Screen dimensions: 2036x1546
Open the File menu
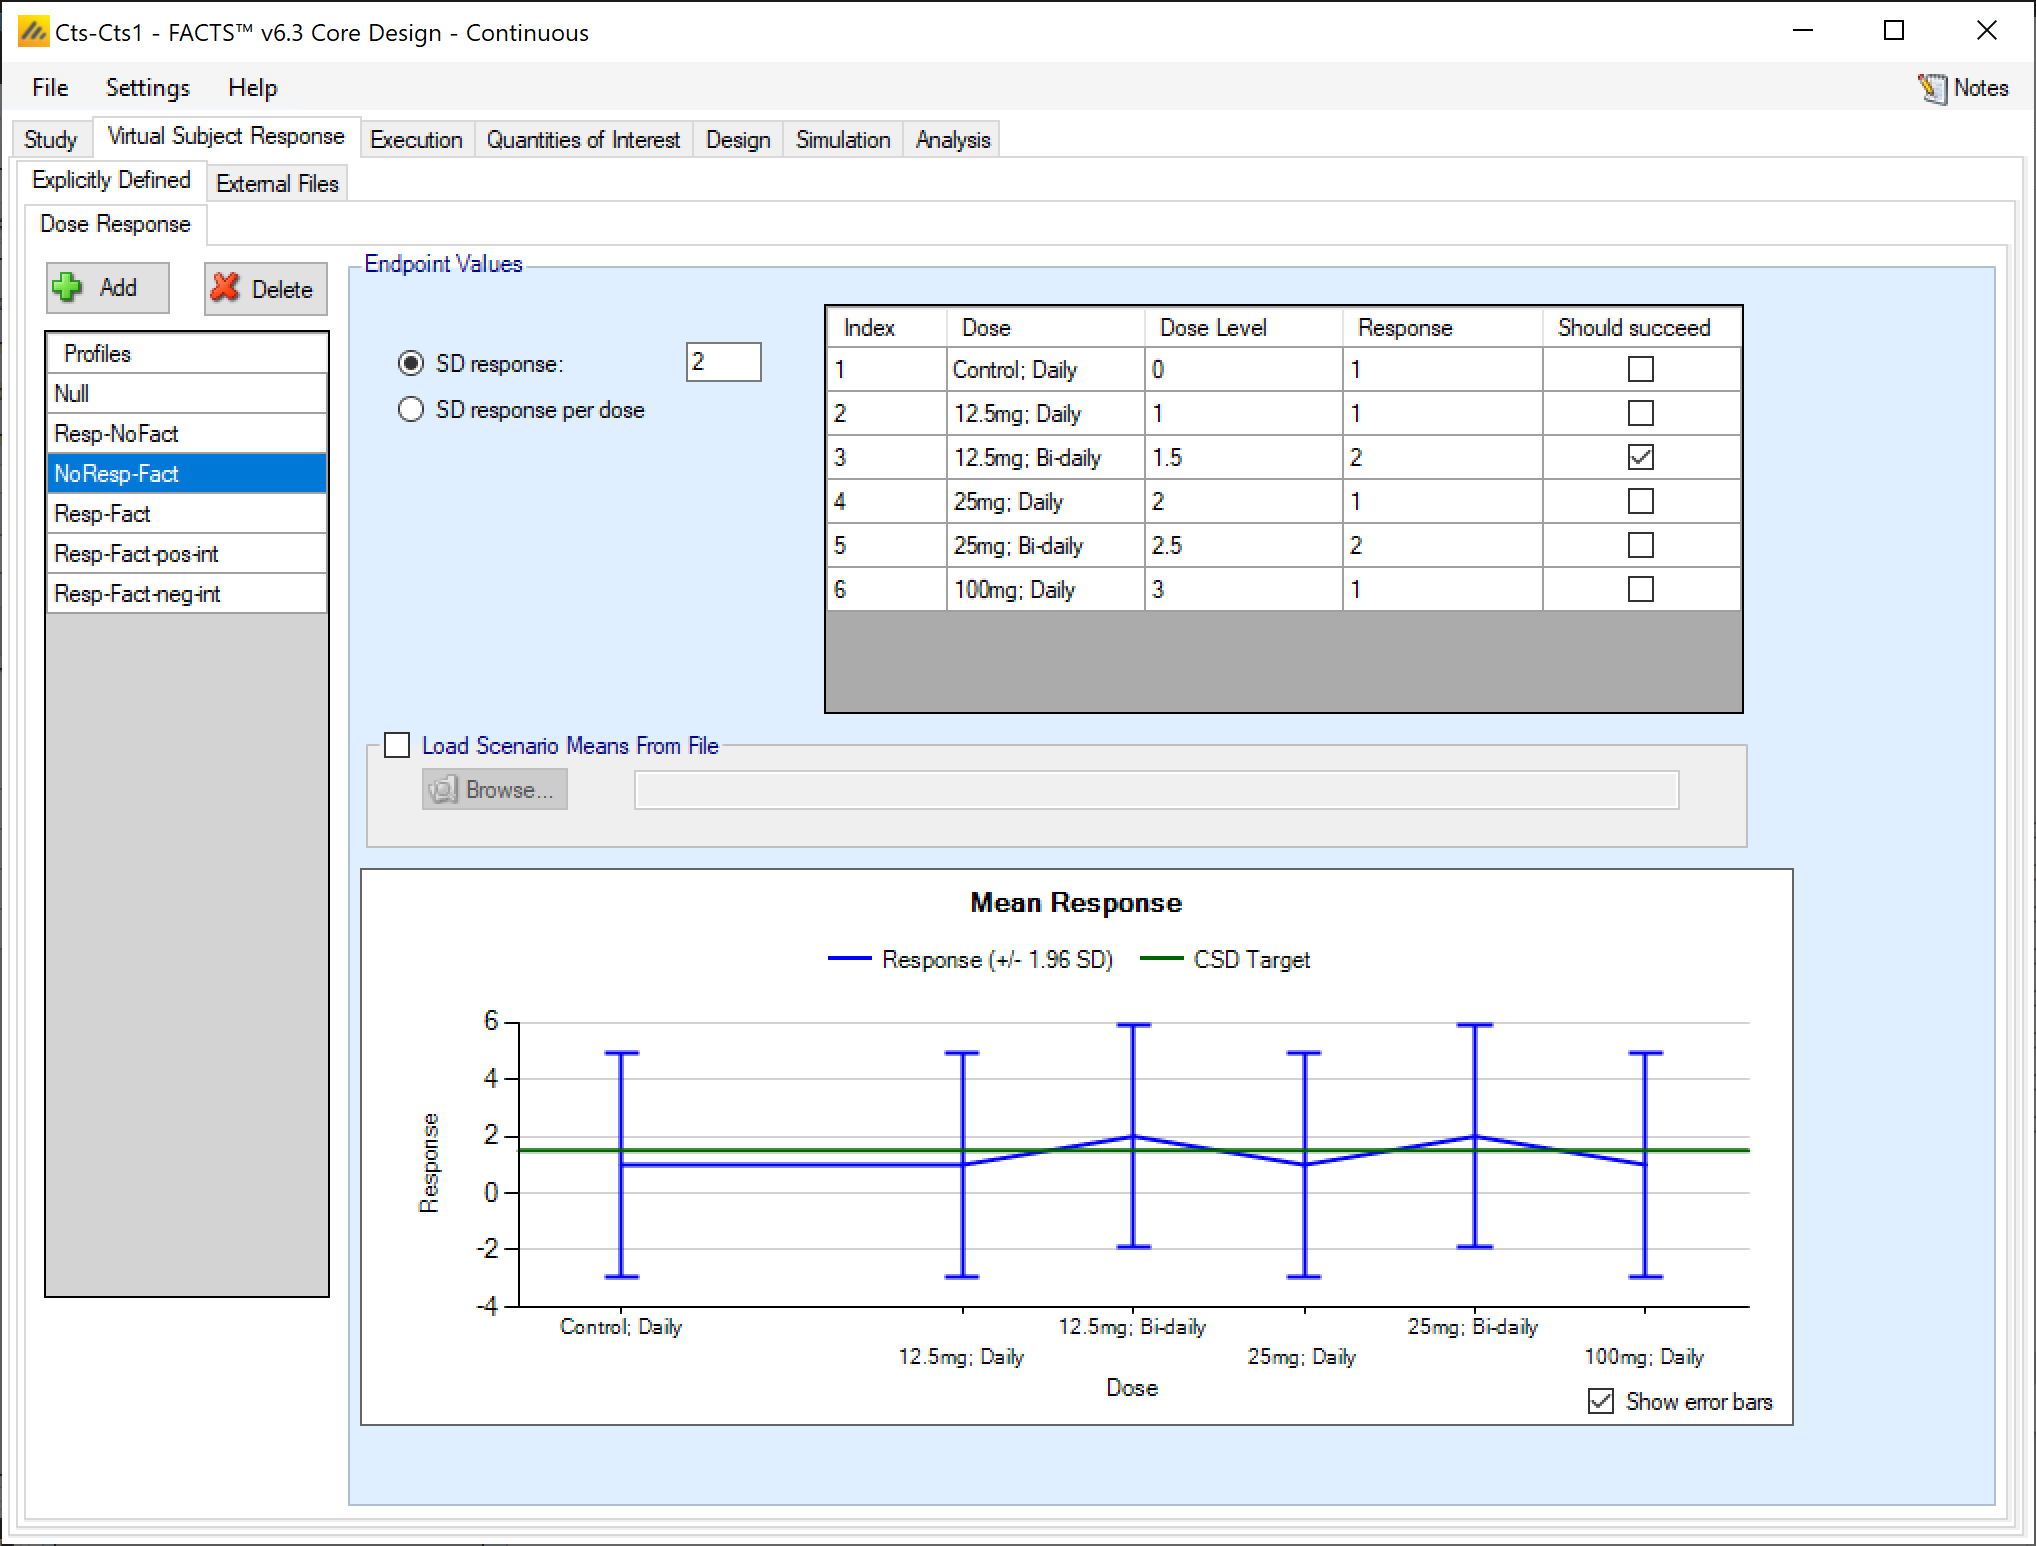[x=50, y=88]
